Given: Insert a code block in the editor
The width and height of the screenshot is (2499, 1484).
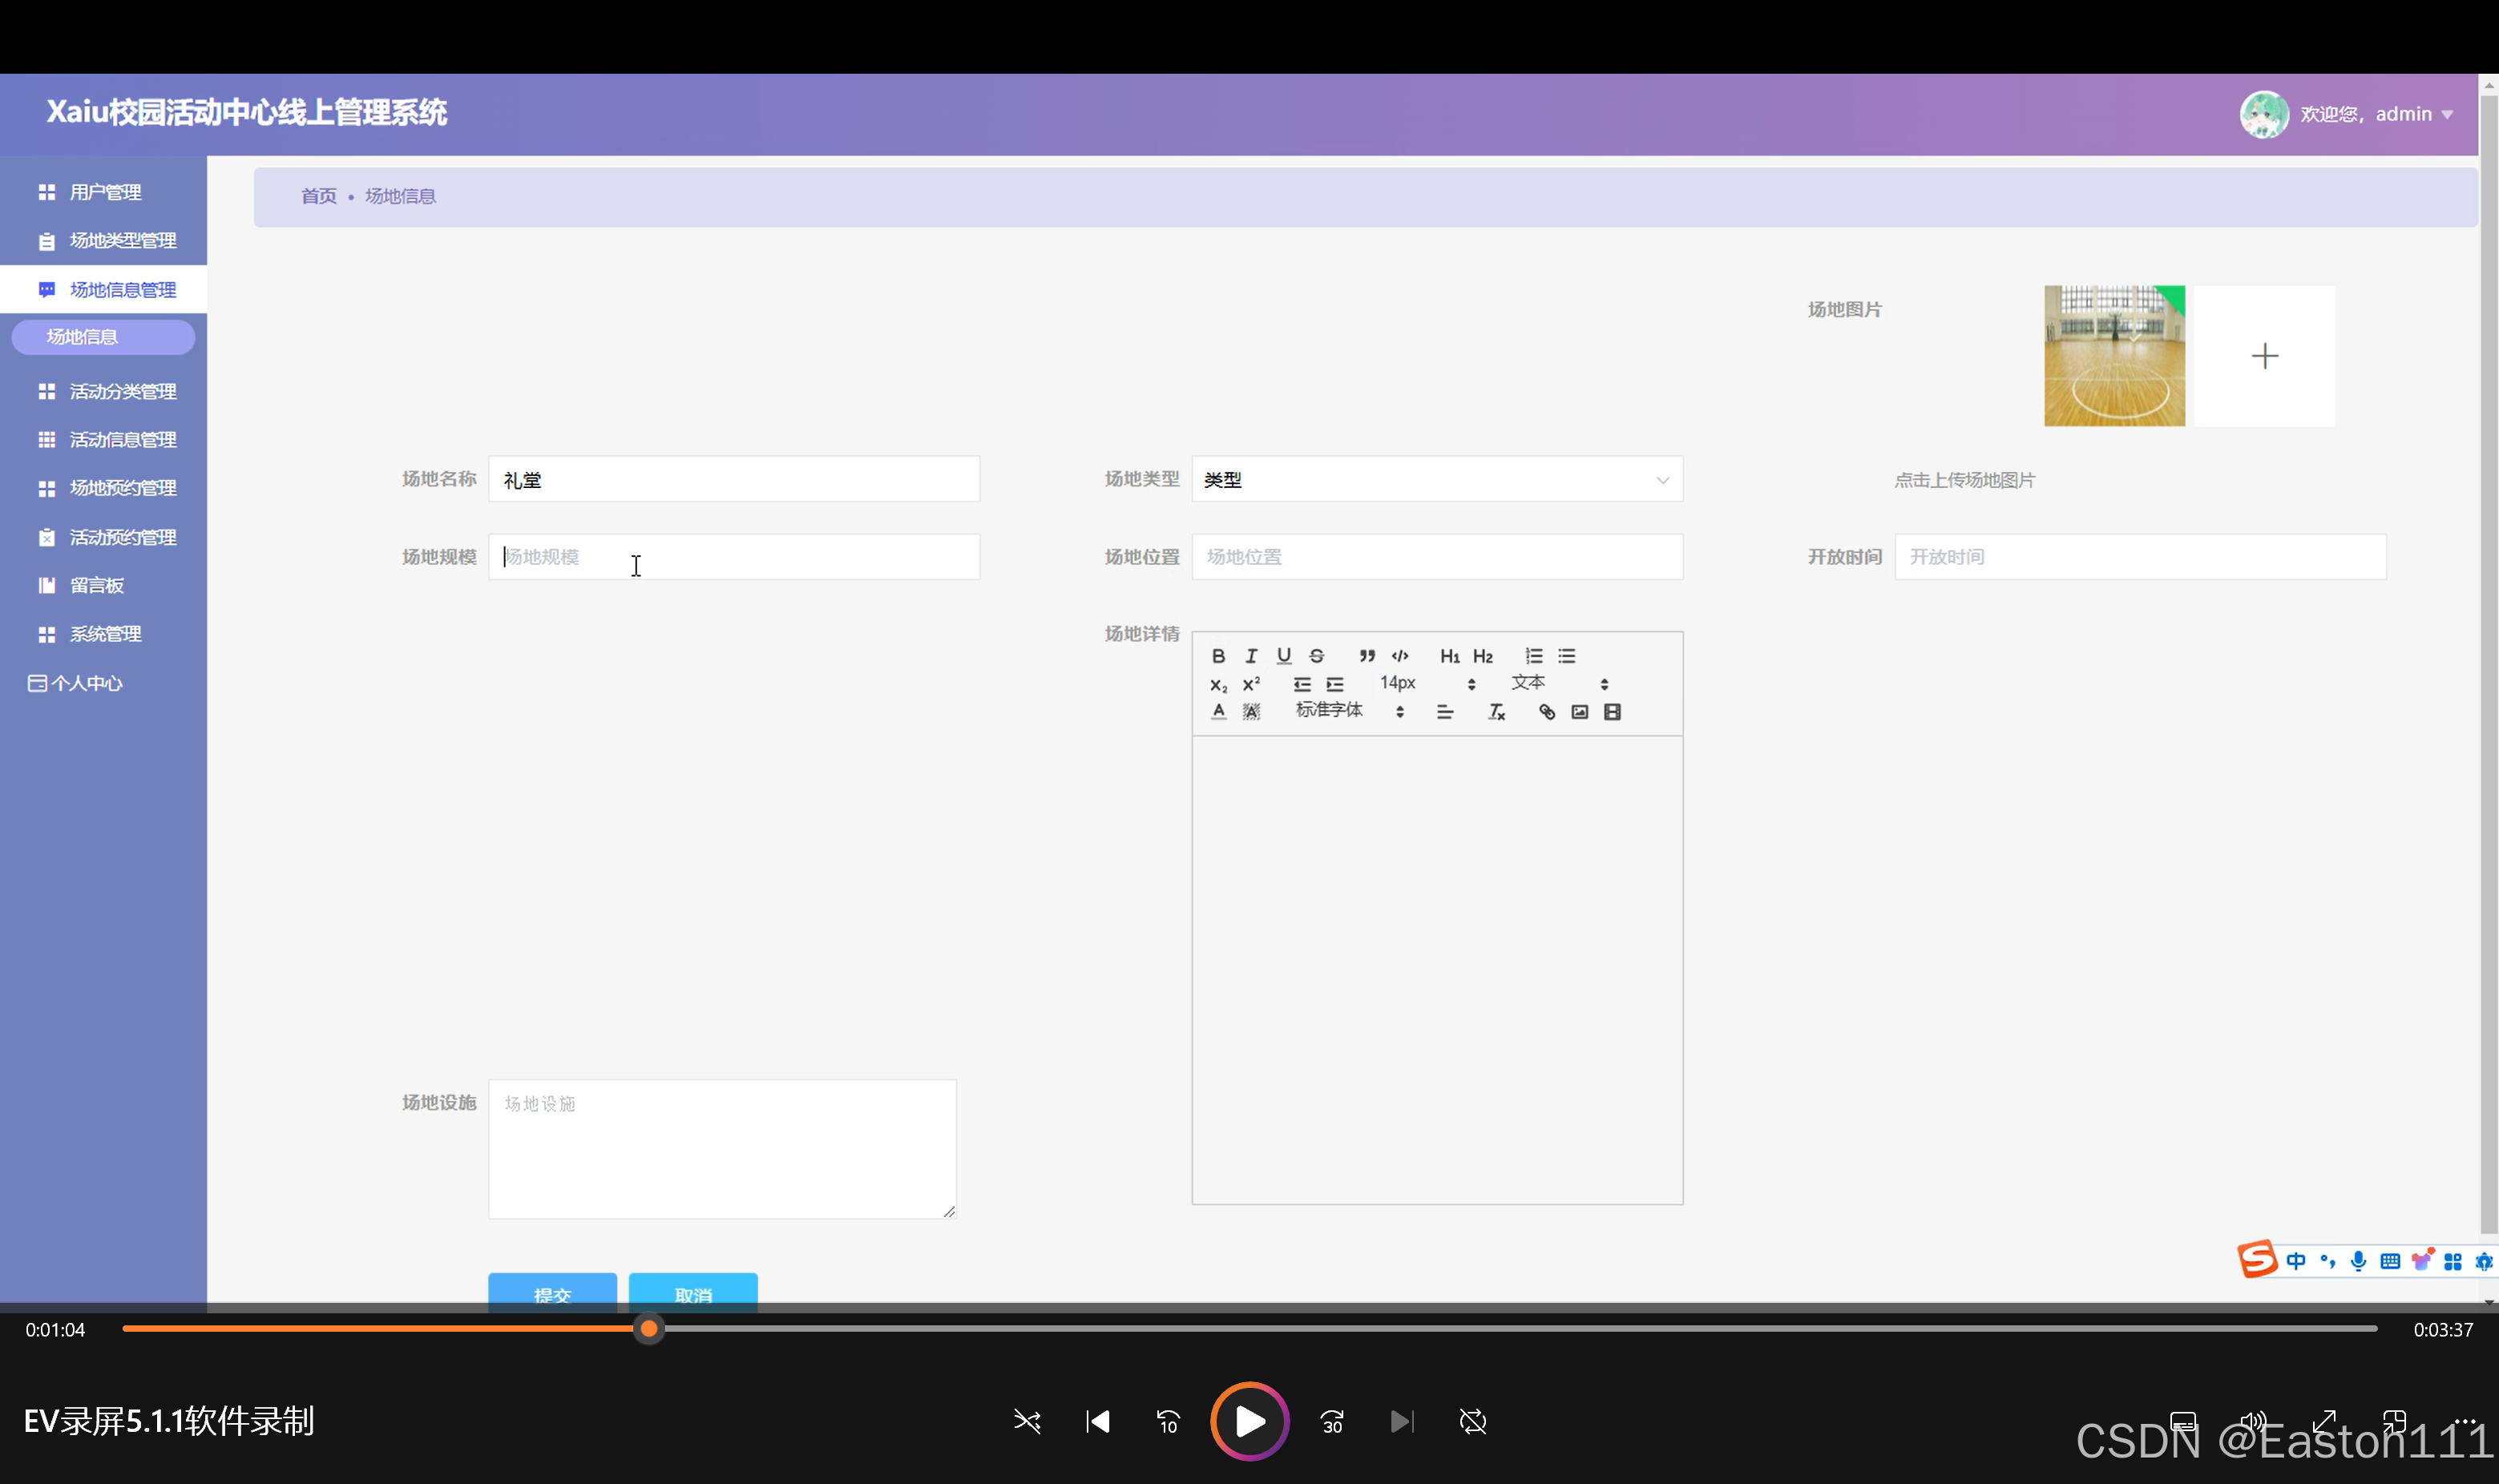Looking at the screenshot, I should (1400, 656).
